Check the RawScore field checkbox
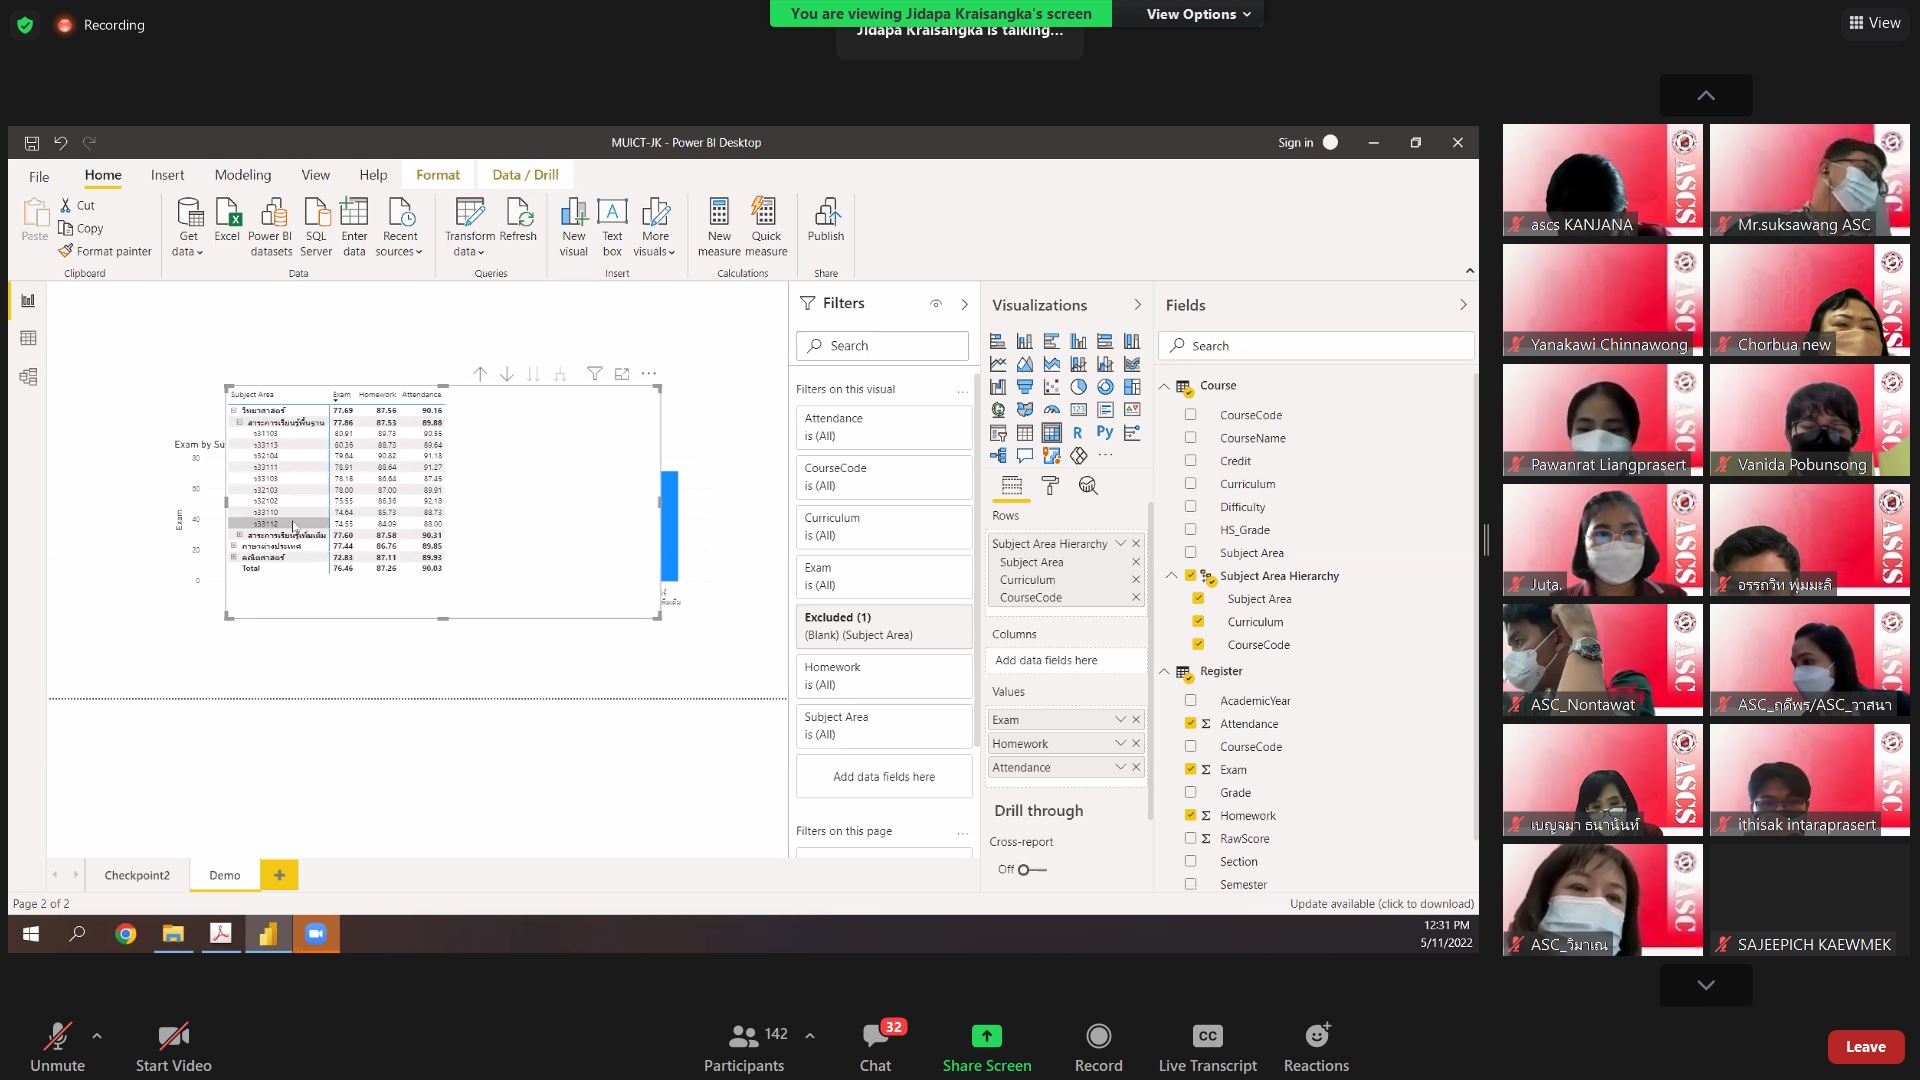This screenshot has height=1080, width=1920. point(1190,838)
